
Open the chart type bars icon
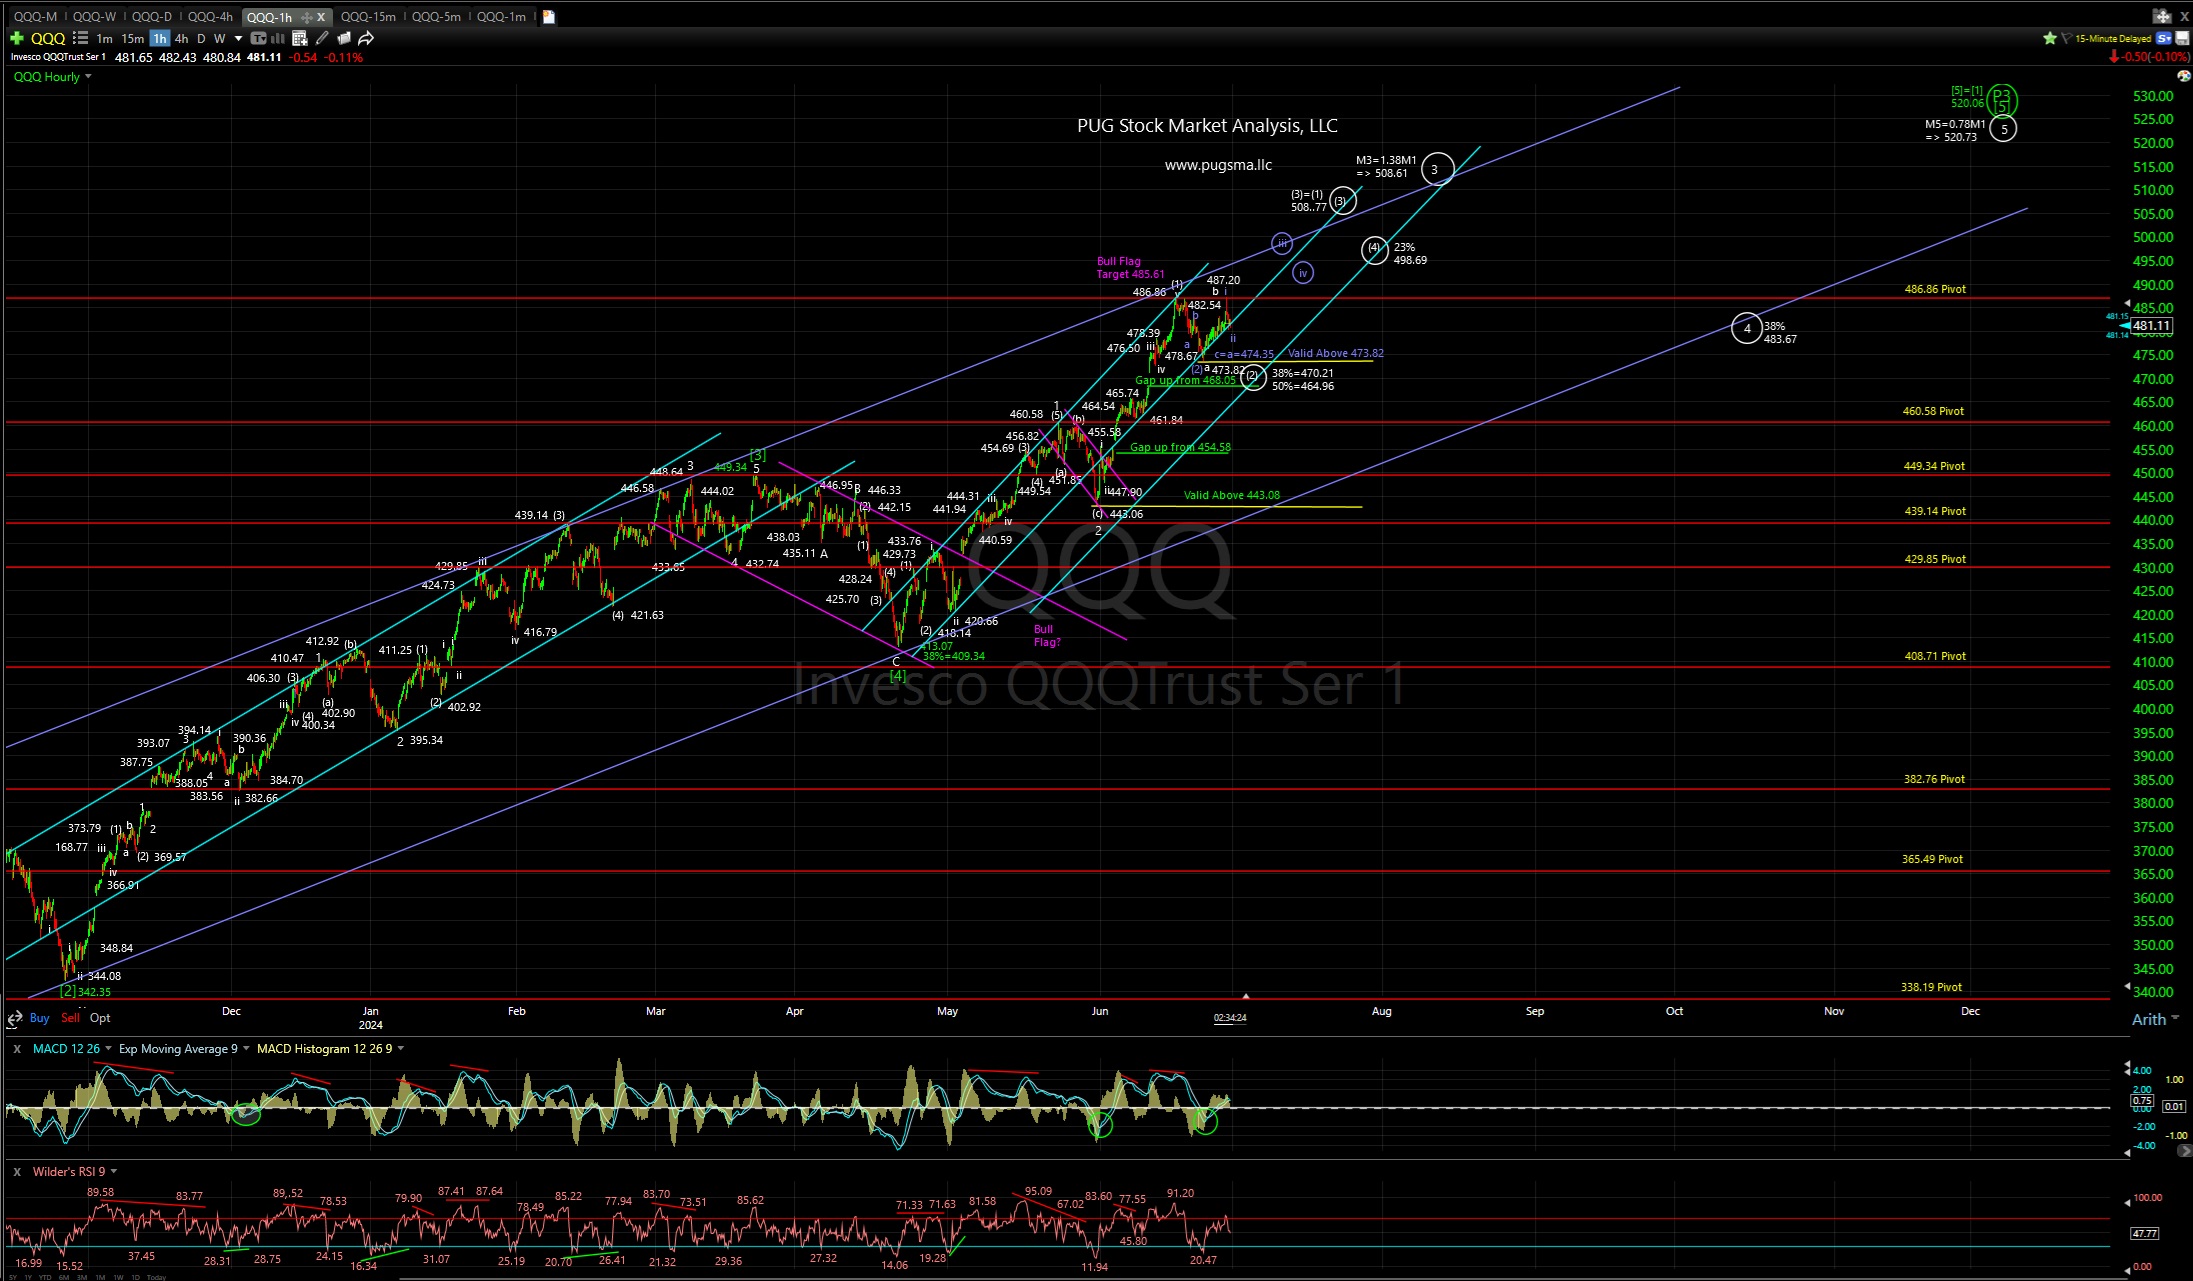click(278, 38)
